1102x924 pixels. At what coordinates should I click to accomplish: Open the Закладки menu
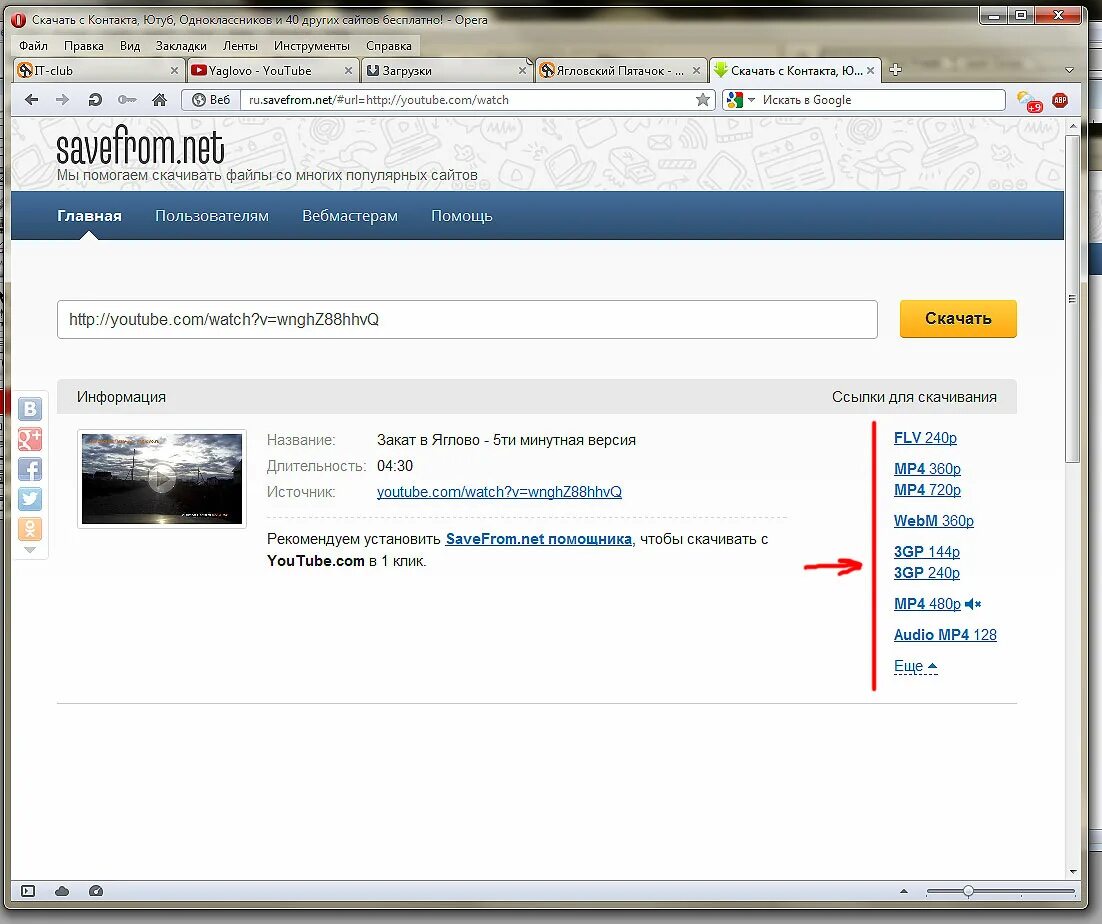[x=181, y=46]
